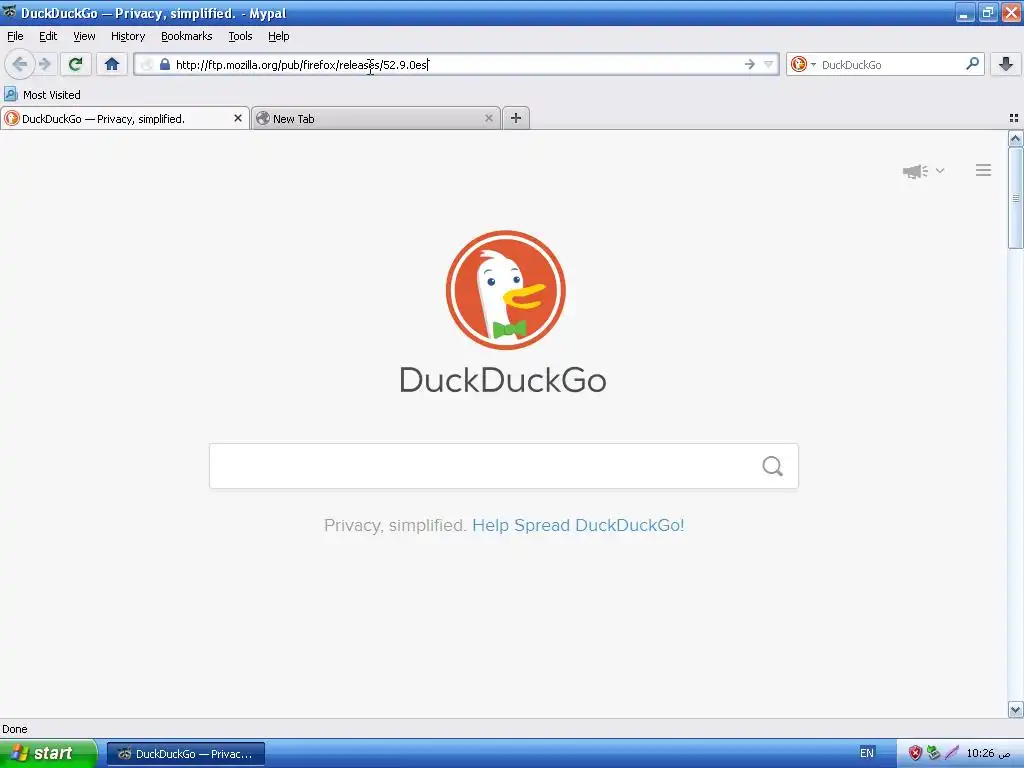
Task: Click the padlock site identity icon
Action: click(165, 64)
